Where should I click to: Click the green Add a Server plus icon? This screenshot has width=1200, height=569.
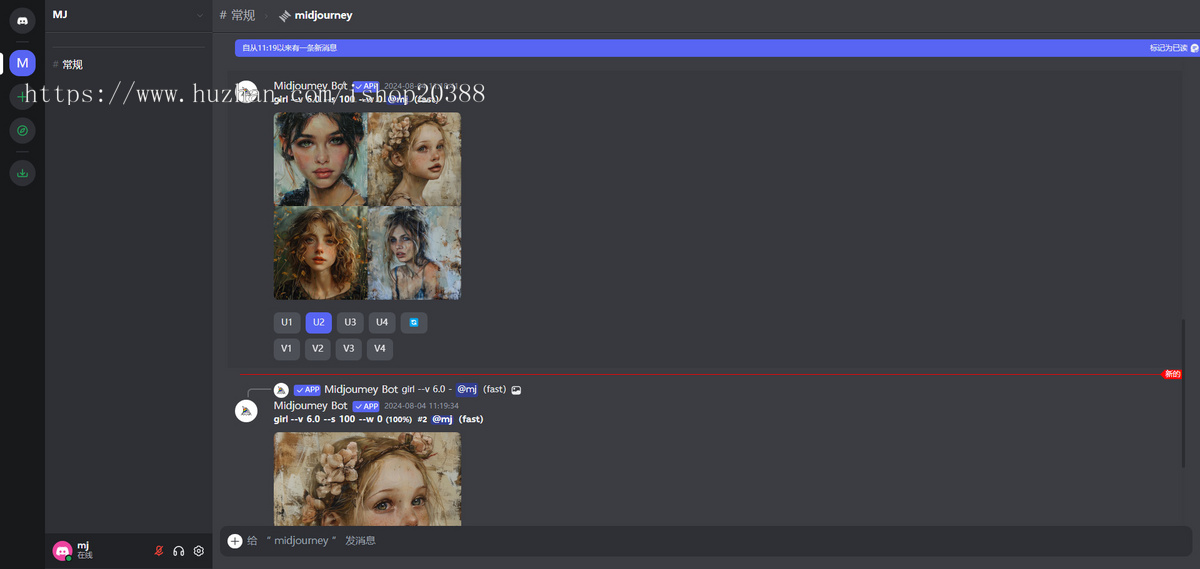point(22,97)
